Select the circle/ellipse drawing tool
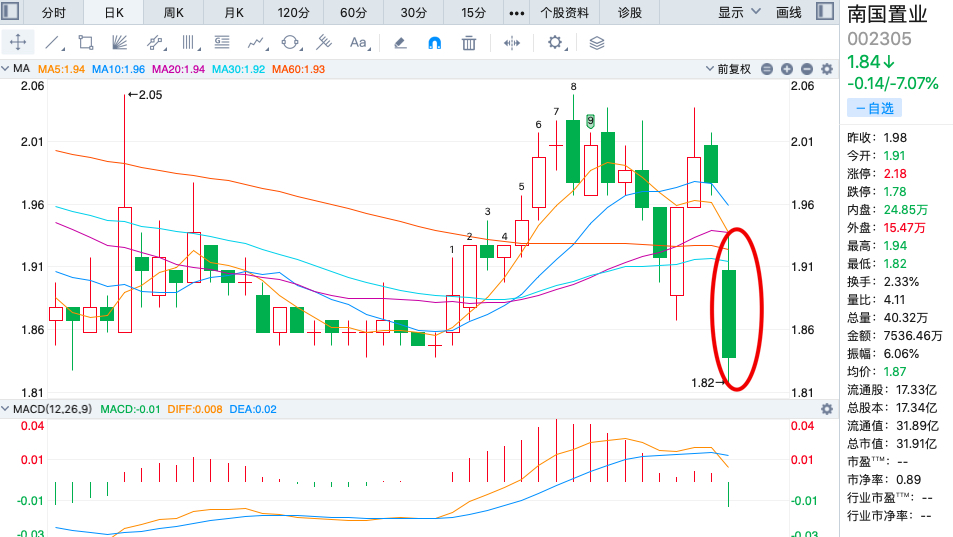 tap(291, 43)
